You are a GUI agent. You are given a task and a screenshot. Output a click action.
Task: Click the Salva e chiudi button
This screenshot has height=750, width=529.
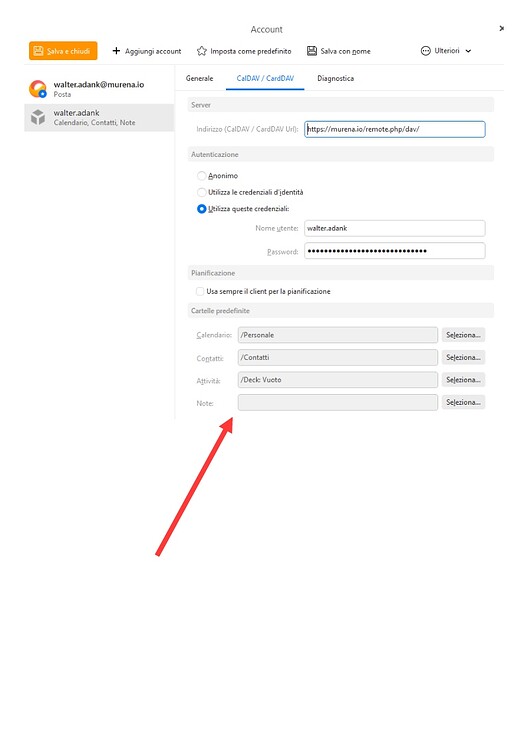click(63, 51)
